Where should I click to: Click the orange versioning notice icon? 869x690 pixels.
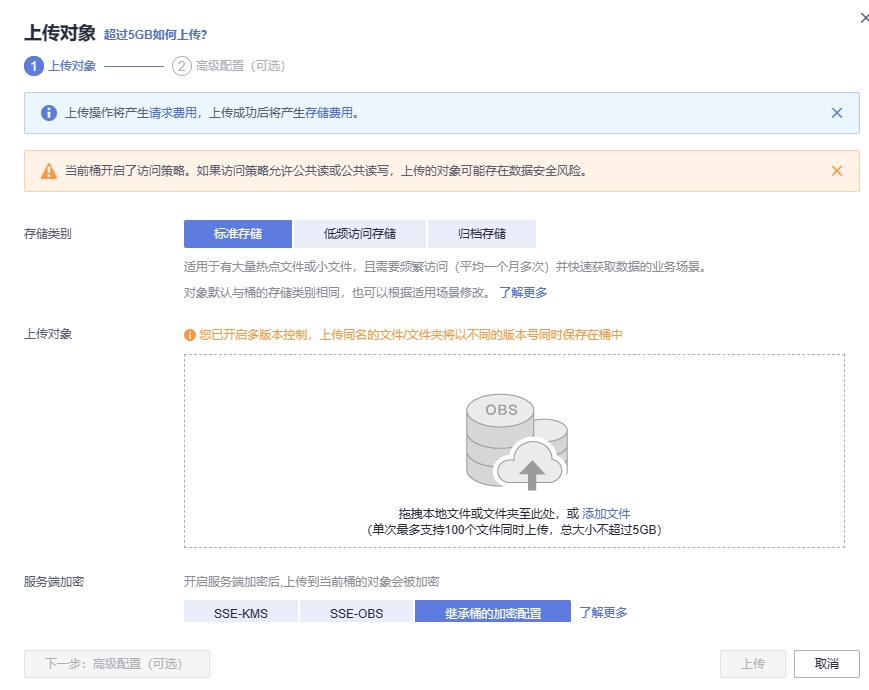tap(190, 335)
